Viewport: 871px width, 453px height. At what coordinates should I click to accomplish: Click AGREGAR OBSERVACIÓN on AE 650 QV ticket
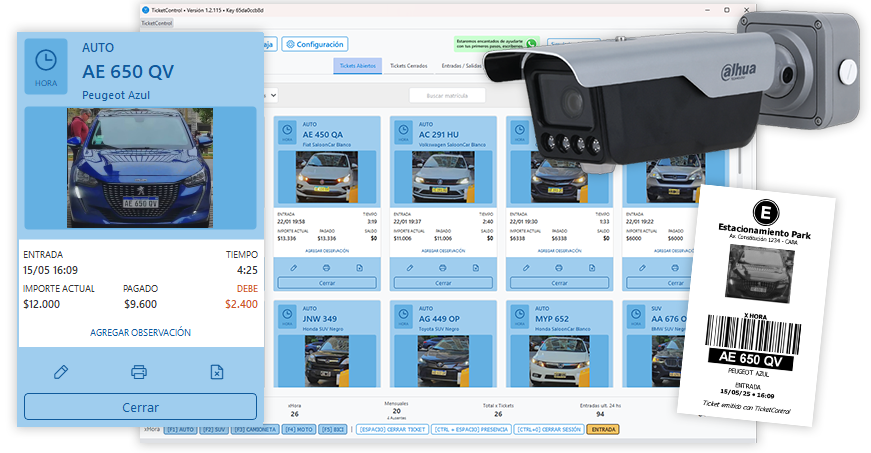pyautogui.click(x=140, y=332)
